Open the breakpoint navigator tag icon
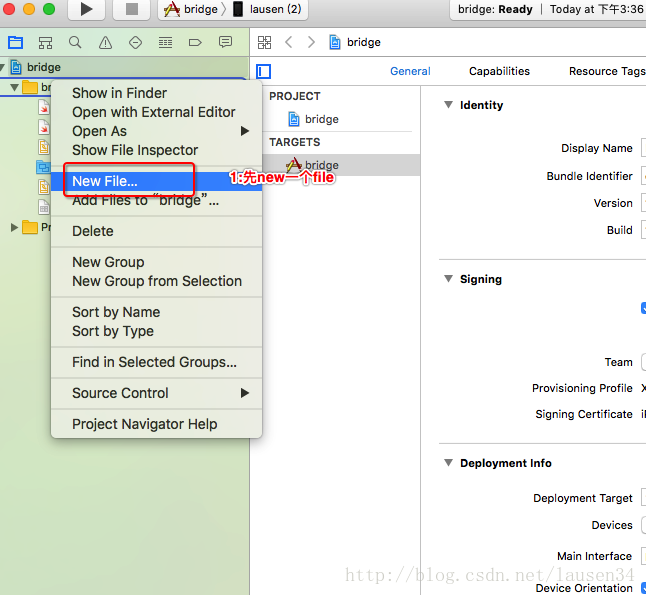Viewport: 646px width, 595px height. click(195, 42)
